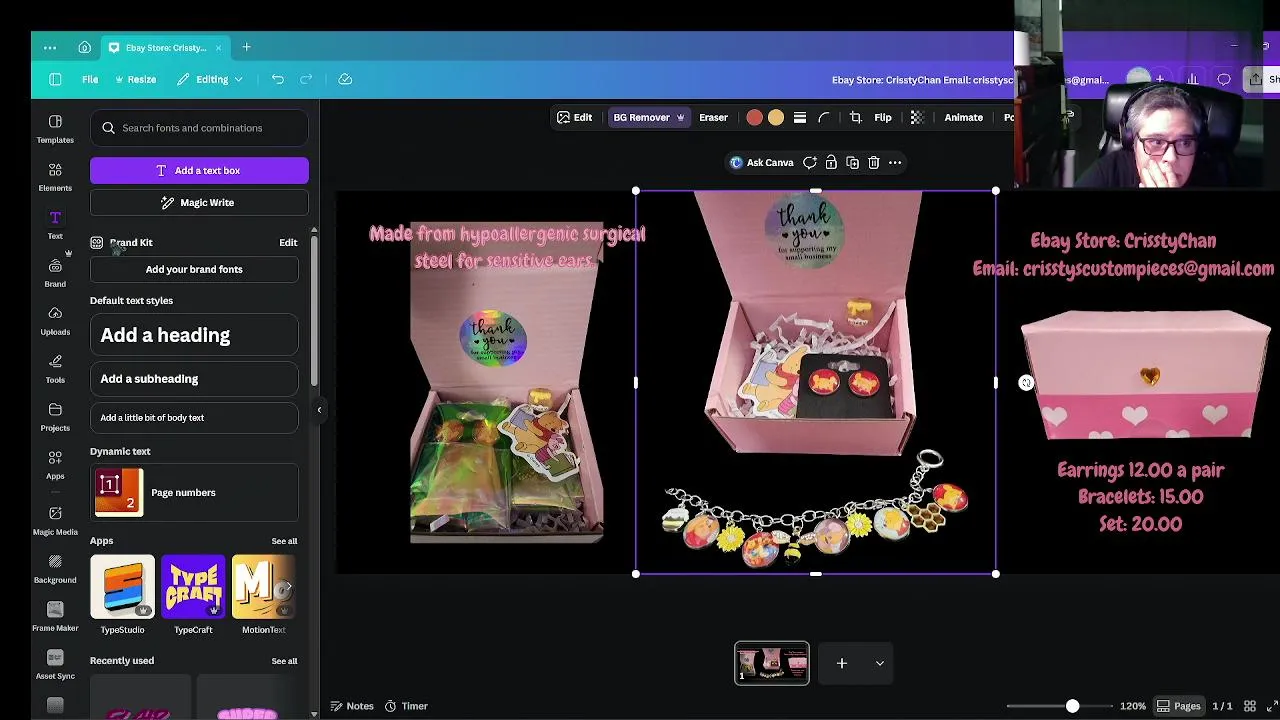This screenshot has height=720, width=1280.
Task: Click Ask Canva in the floating toolbar
Action: click(762, 162)
